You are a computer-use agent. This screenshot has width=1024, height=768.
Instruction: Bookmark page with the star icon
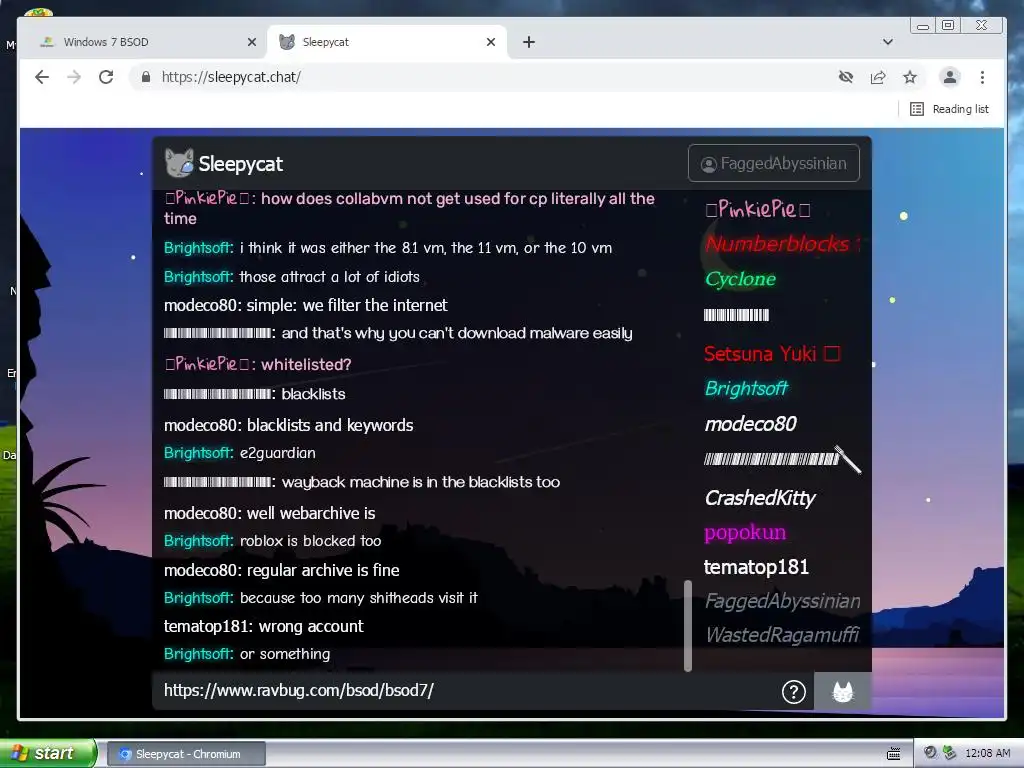[x=910, y=77]
